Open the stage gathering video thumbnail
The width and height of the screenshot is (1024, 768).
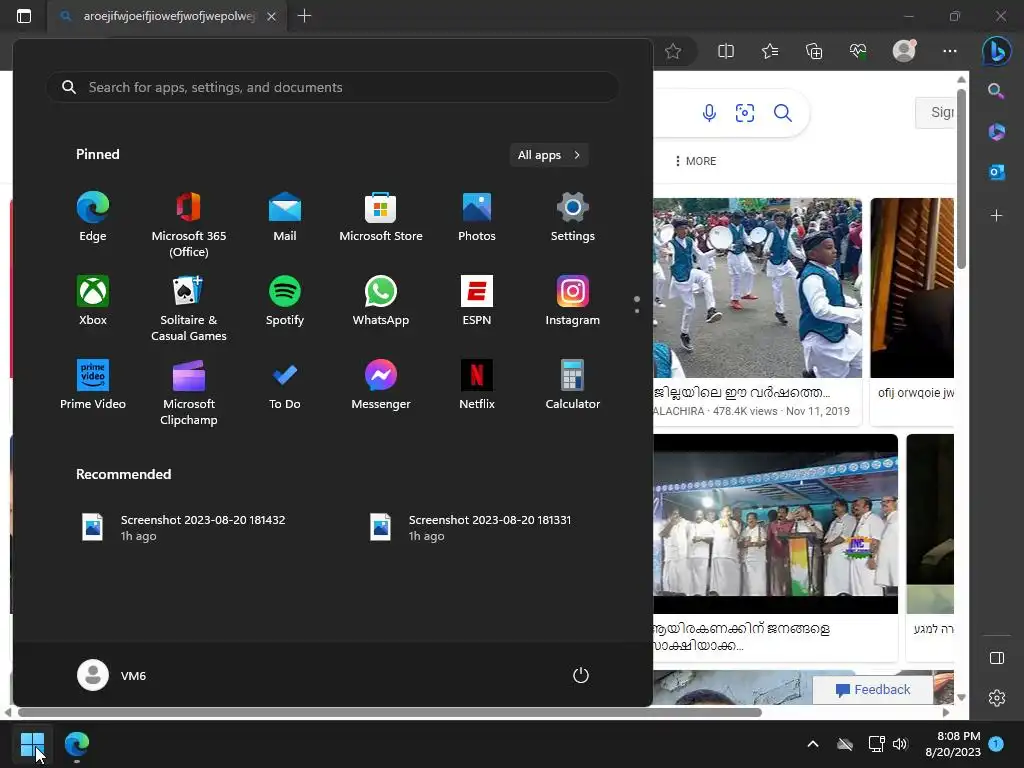[776, 524]
